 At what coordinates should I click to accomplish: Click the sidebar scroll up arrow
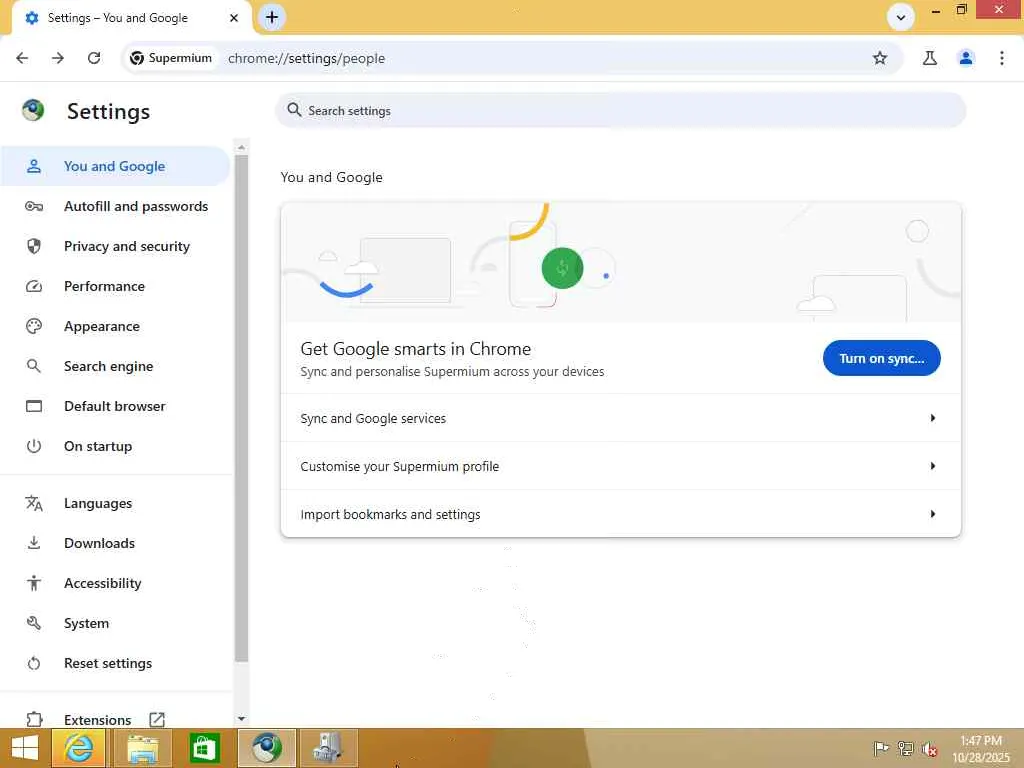(x=242, y=148)
